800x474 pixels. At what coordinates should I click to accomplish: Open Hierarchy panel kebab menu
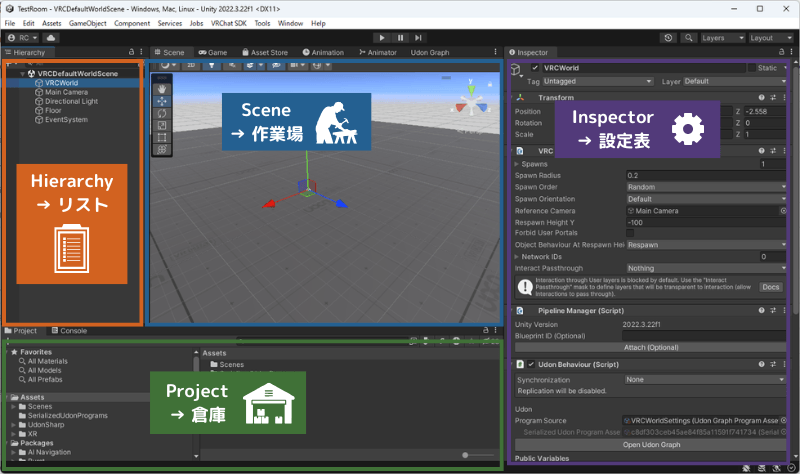pos(141,52)
